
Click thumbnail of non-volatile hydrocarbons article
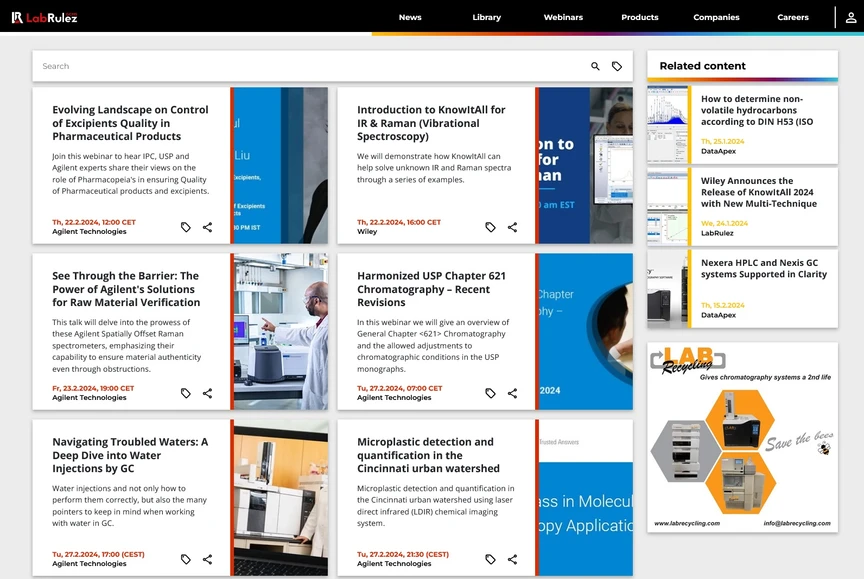(x=667, y=125)
